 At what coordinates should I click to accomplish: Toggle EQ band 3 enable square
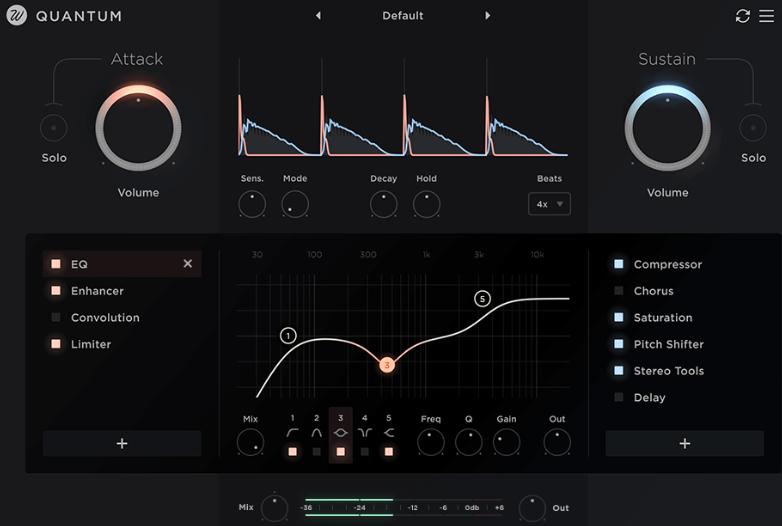click(341, 452)
